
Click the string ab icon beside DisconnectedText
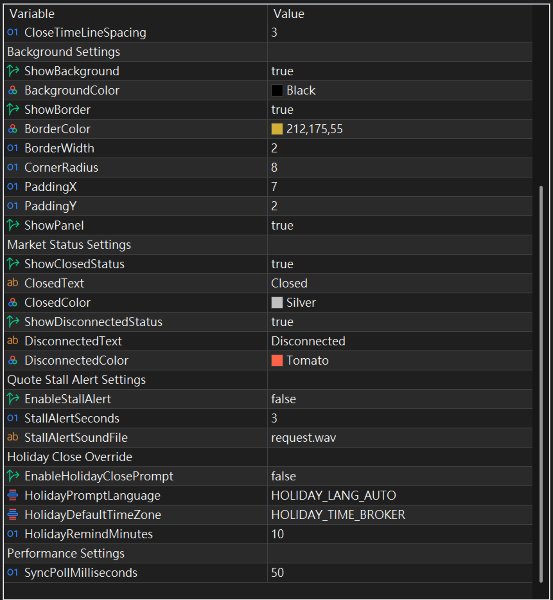click(x=13, y=341)
